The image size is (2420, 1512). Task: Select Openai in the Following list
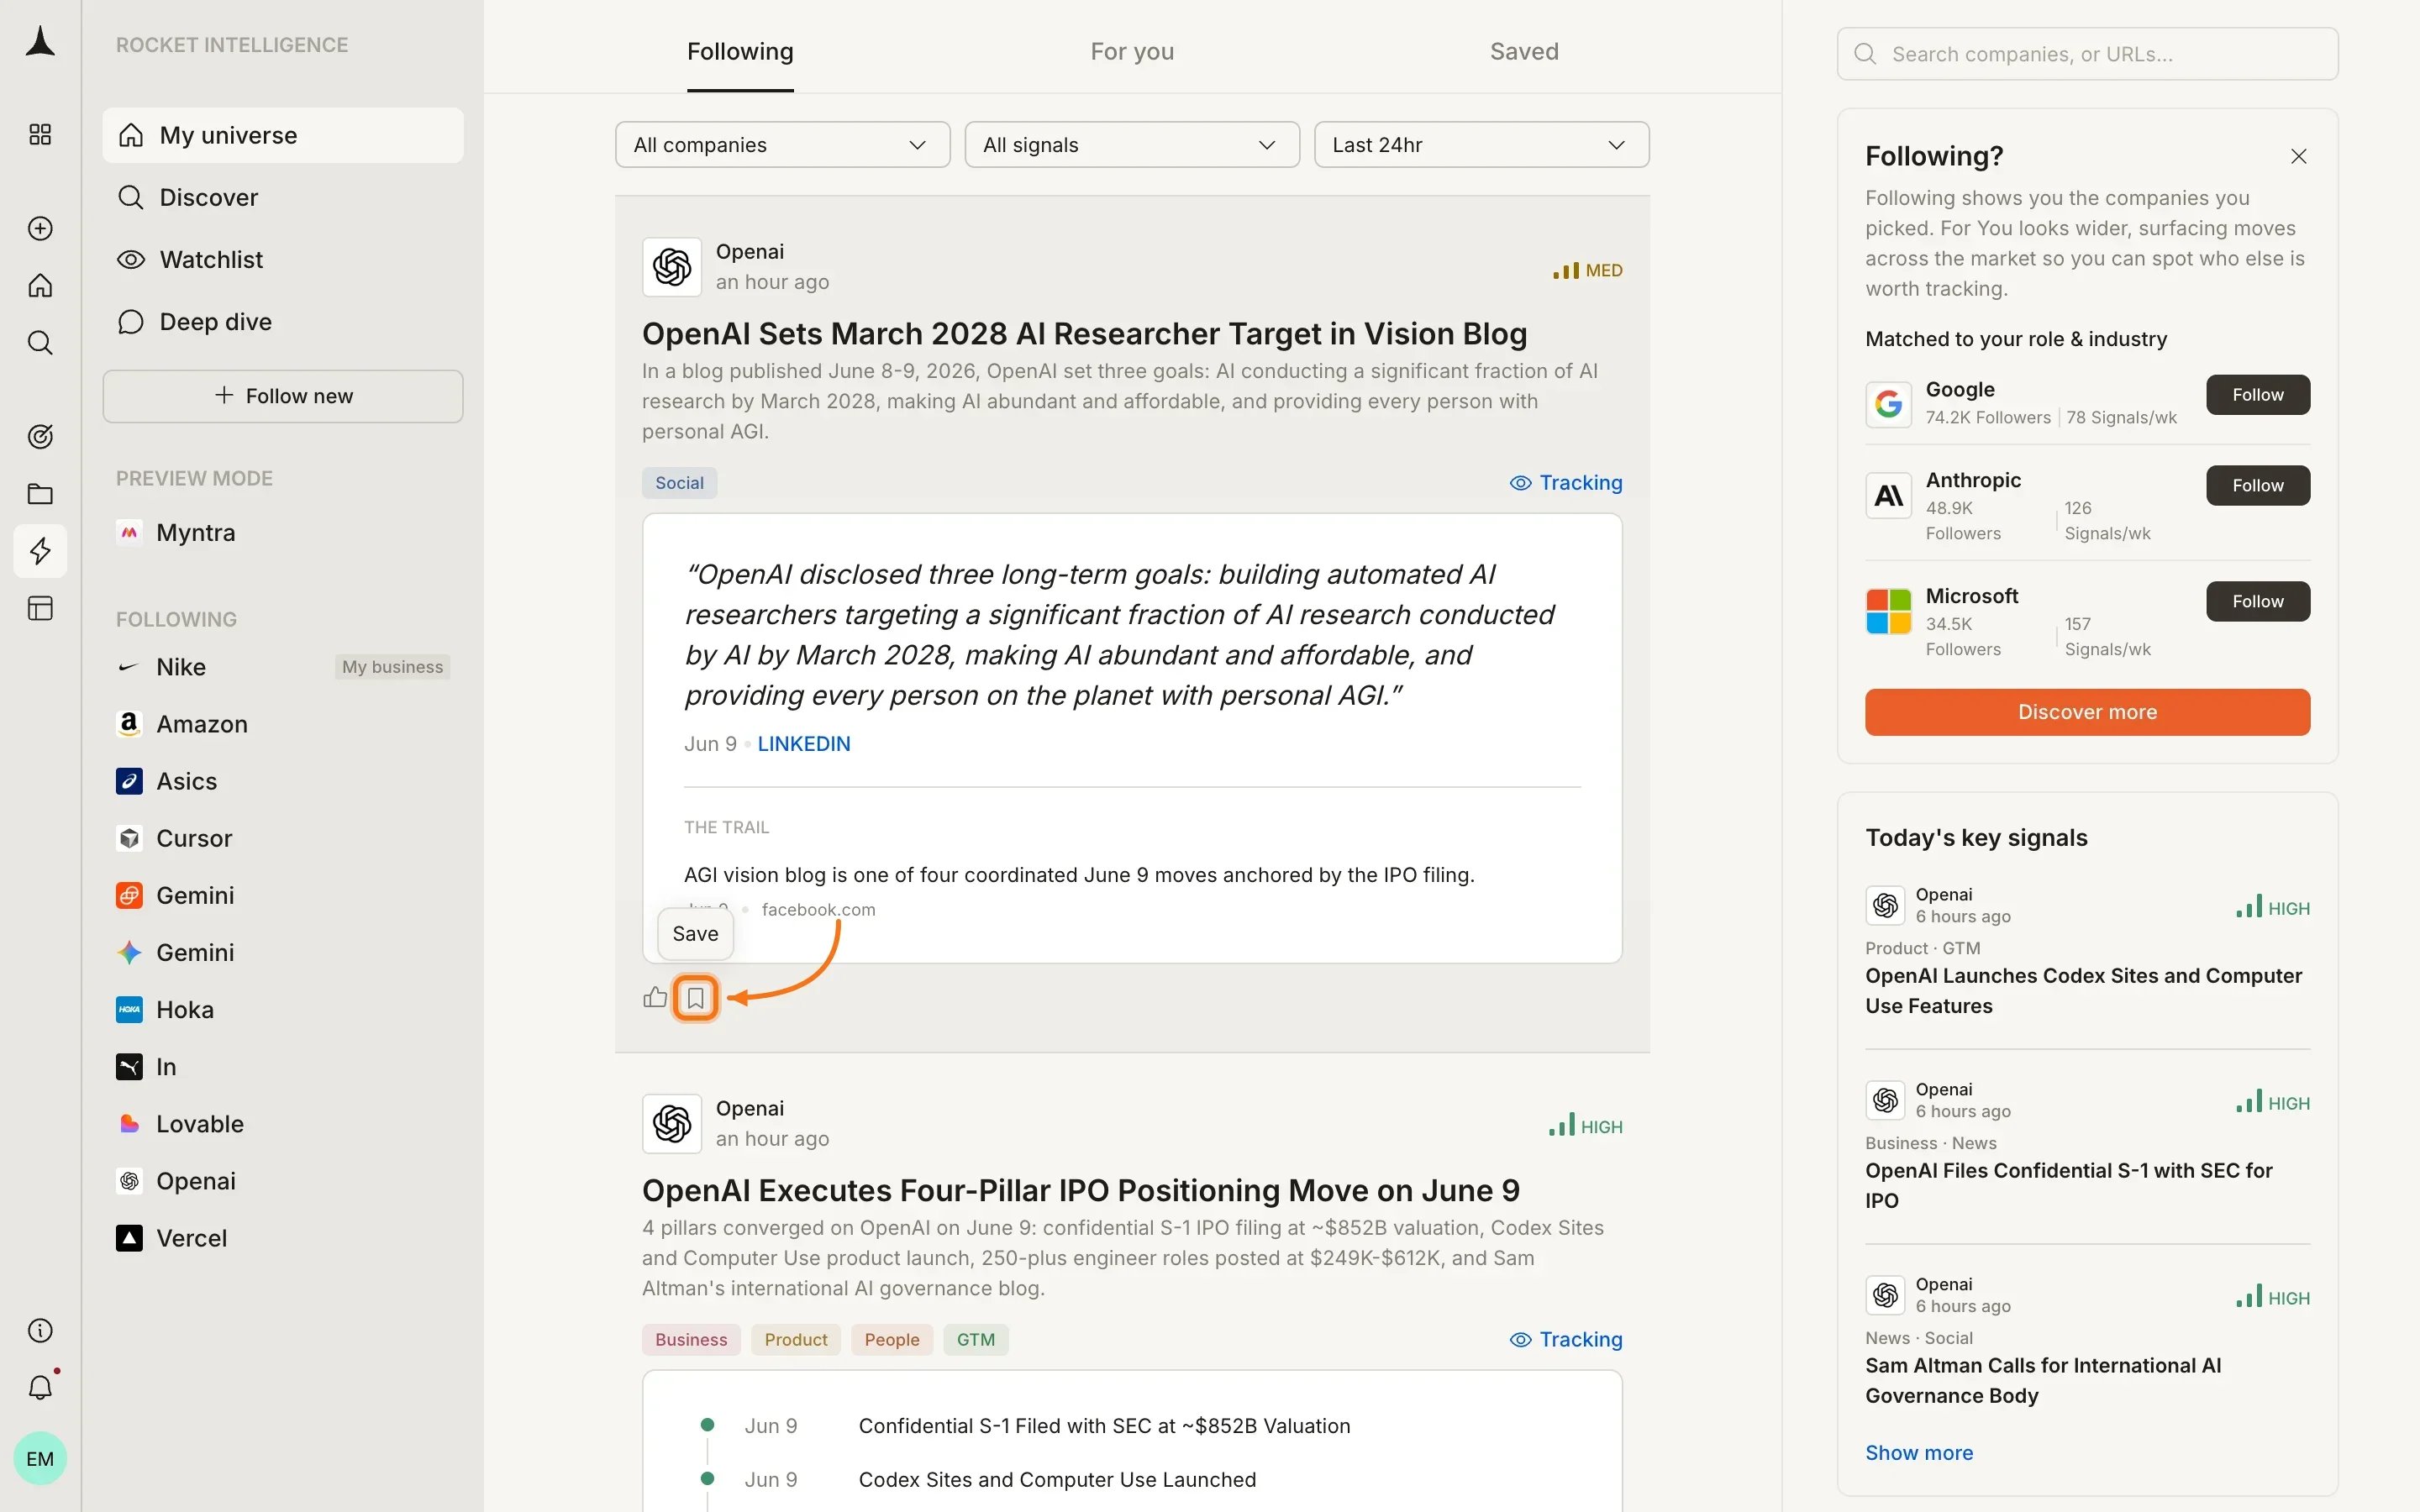point(283,1181)
